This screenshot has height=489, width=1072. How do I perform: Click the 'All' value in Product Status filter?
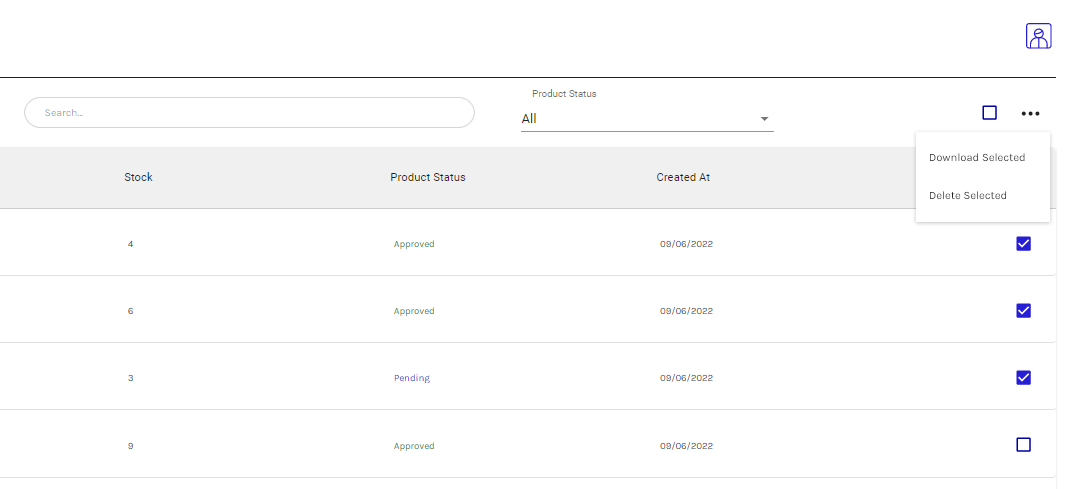529,119
